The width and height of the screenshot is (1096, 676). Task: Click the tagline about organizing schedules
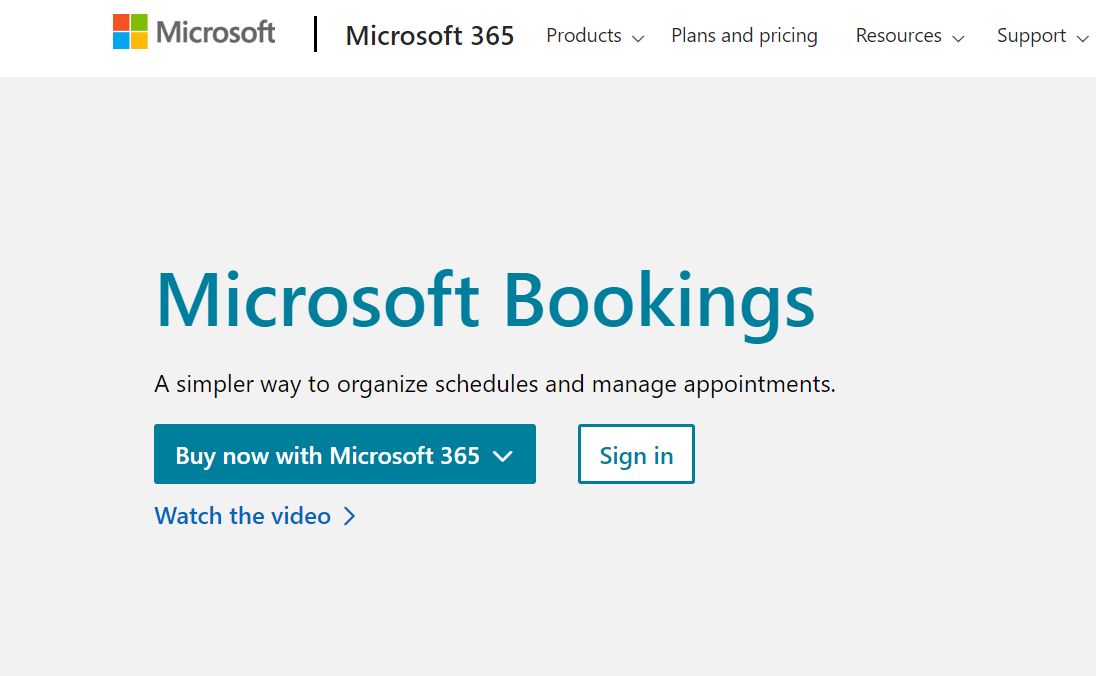click(495, 384)
